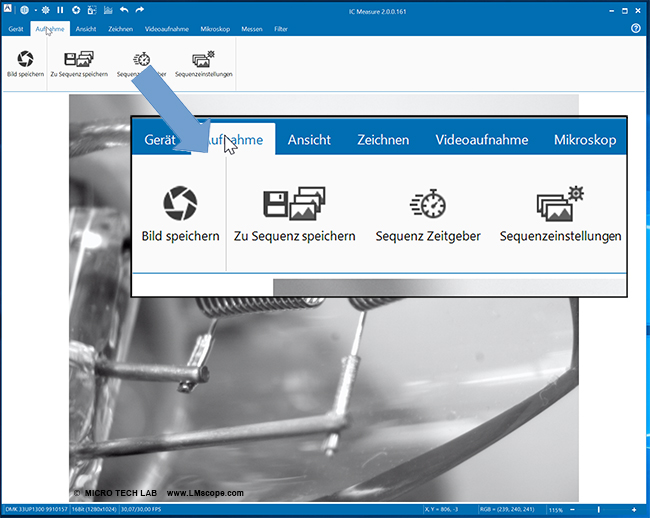Open the Mikroskop tab
Screen dimensions: 650x518
coord(216,29)
